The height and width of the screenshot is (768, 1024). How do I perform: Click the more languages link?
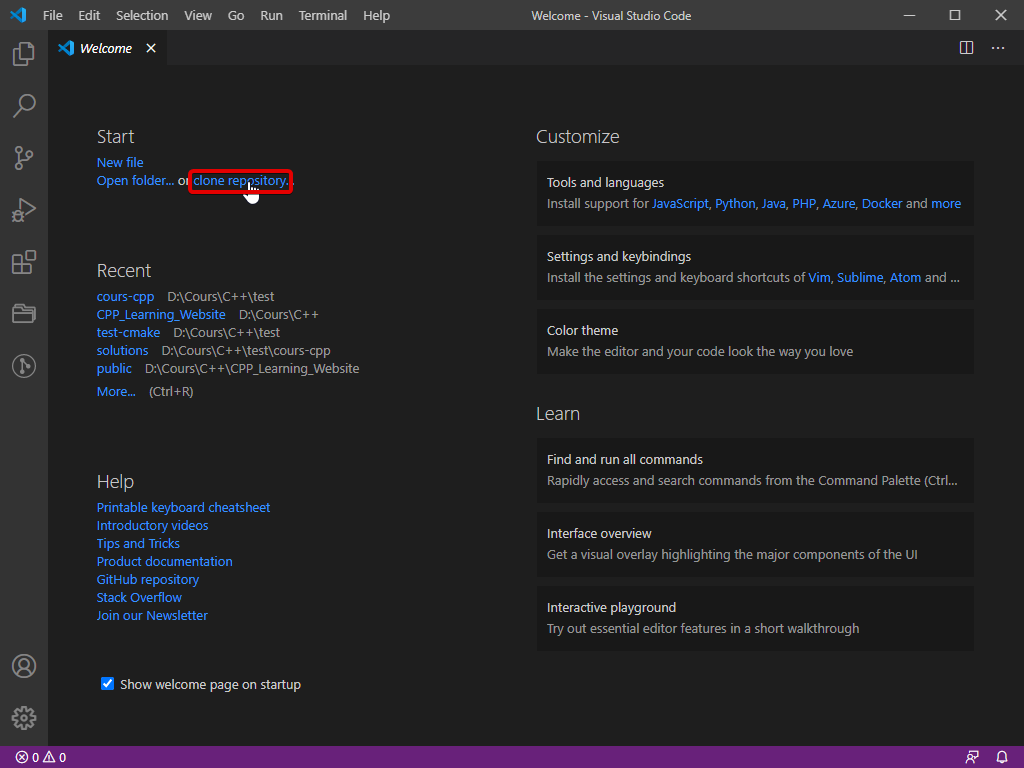[946, 204]
